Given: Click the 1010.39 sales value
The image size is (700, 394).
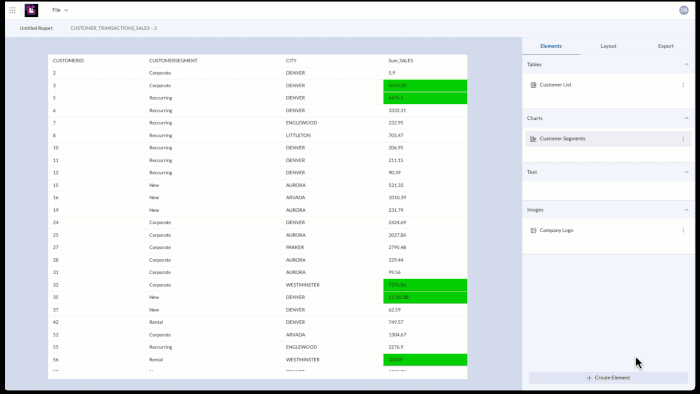Looking at the screenshot, I should click(397, 197).
